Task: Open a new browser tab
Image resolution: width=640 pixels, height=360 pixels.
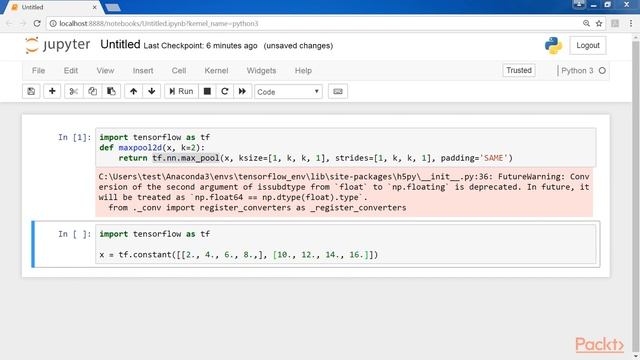Action: pyautogui.click(x=113, y=7)
